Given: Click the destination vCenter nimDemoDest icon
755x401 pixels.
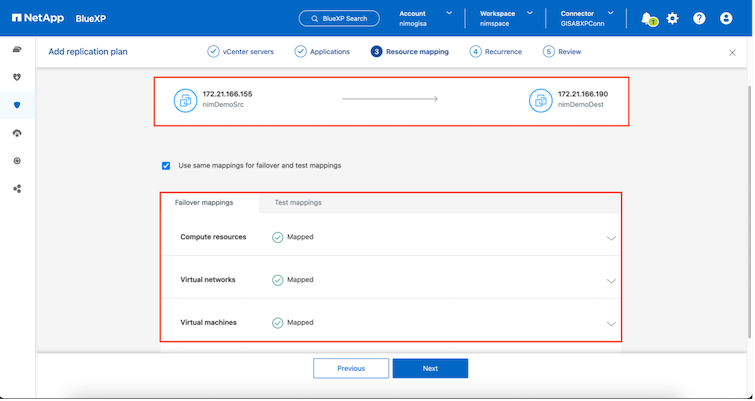Looking at the screenshot, I should tap(540, 99).
